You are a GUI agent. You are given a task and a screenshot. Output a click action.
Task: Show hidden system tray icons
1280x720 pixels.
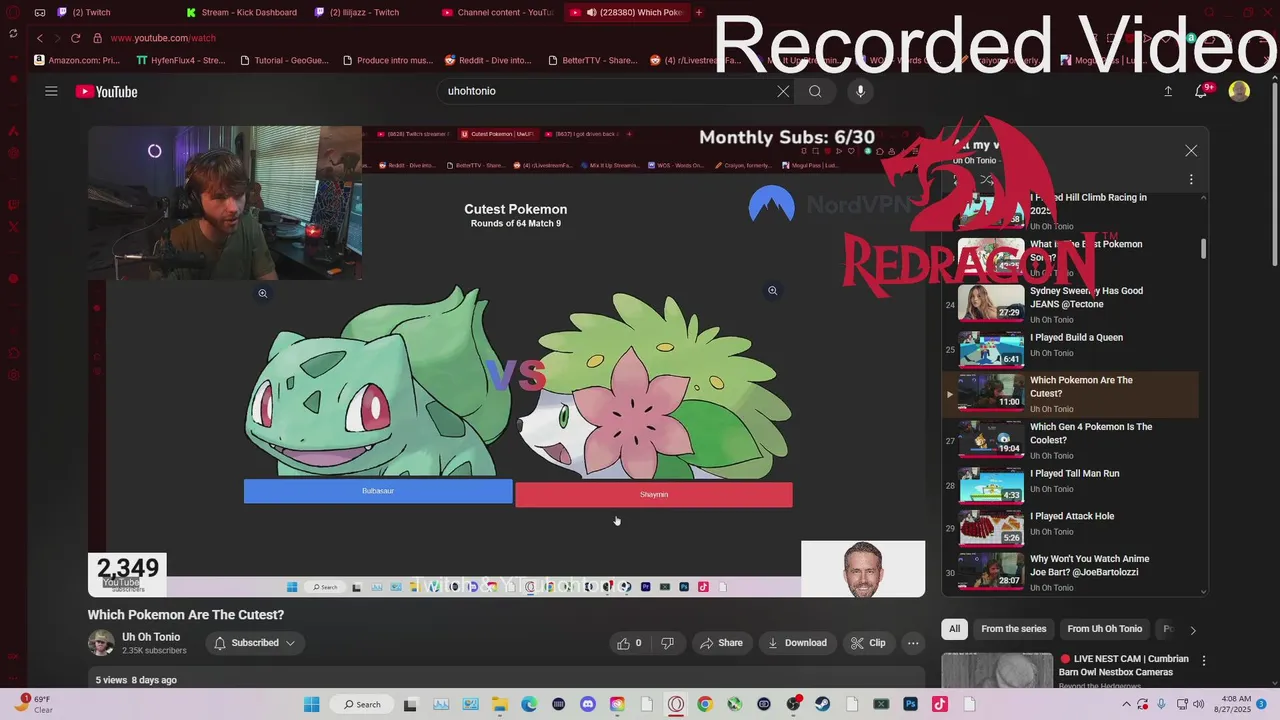pyautogui.click(x=1127, y=704)
